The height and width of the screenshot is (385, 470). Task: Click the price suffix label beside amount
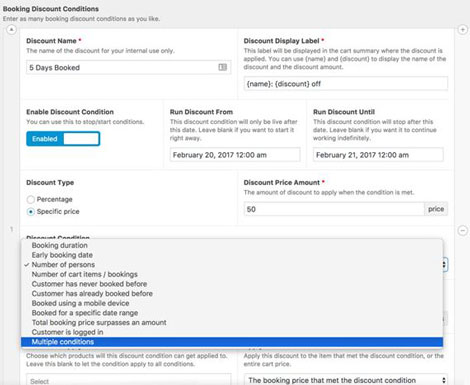pos(436,209)
